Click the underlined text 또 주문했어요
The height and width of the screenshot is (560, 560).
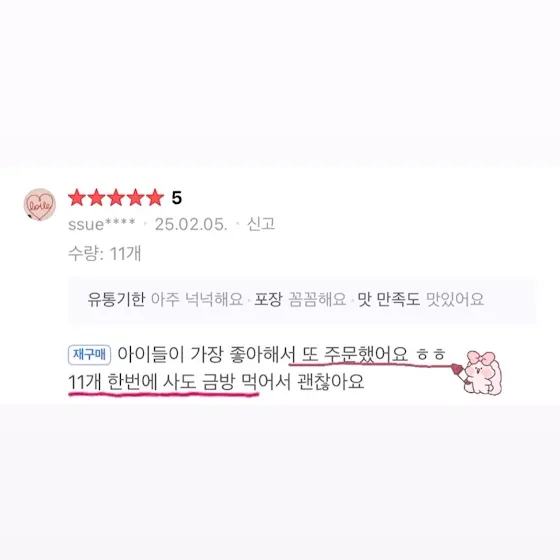(355, 355)
